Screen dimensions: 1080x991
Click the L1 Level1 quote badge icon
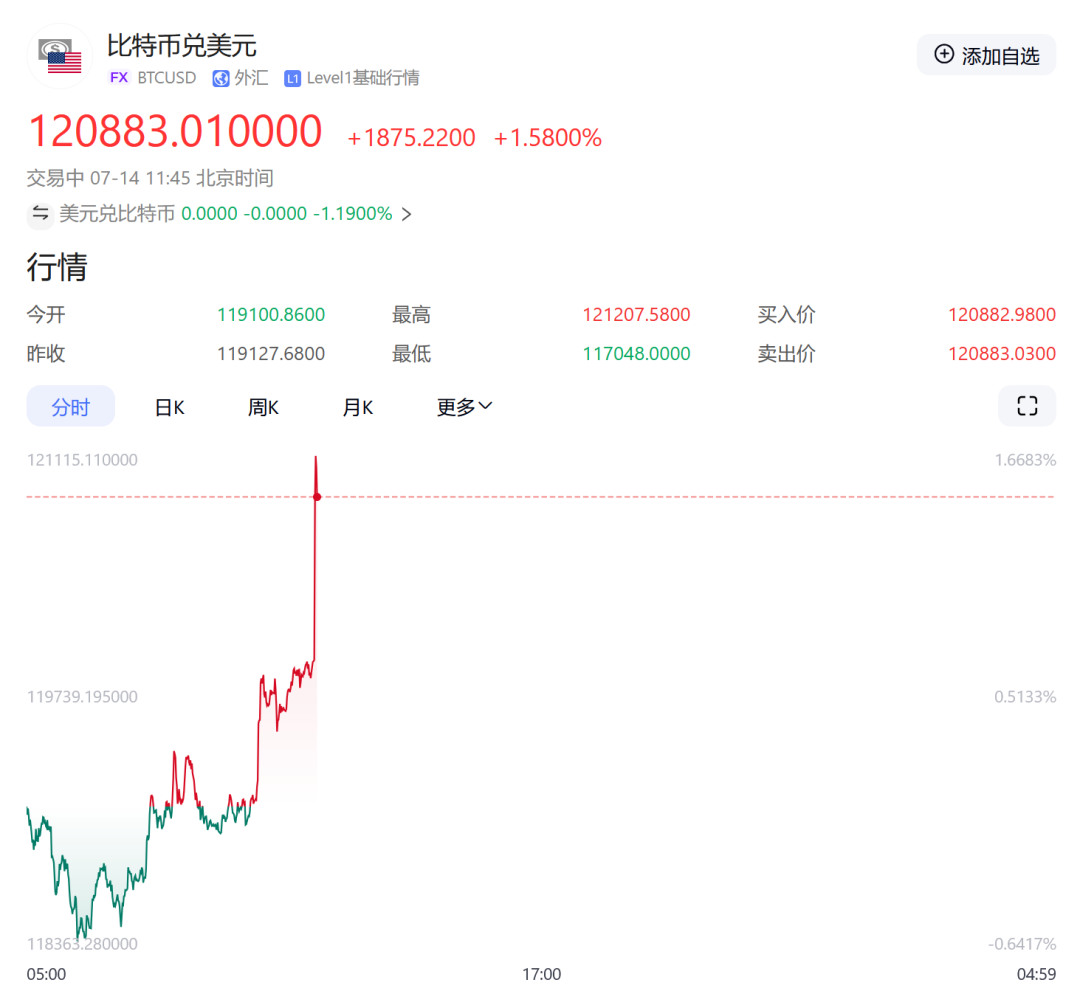292,79
